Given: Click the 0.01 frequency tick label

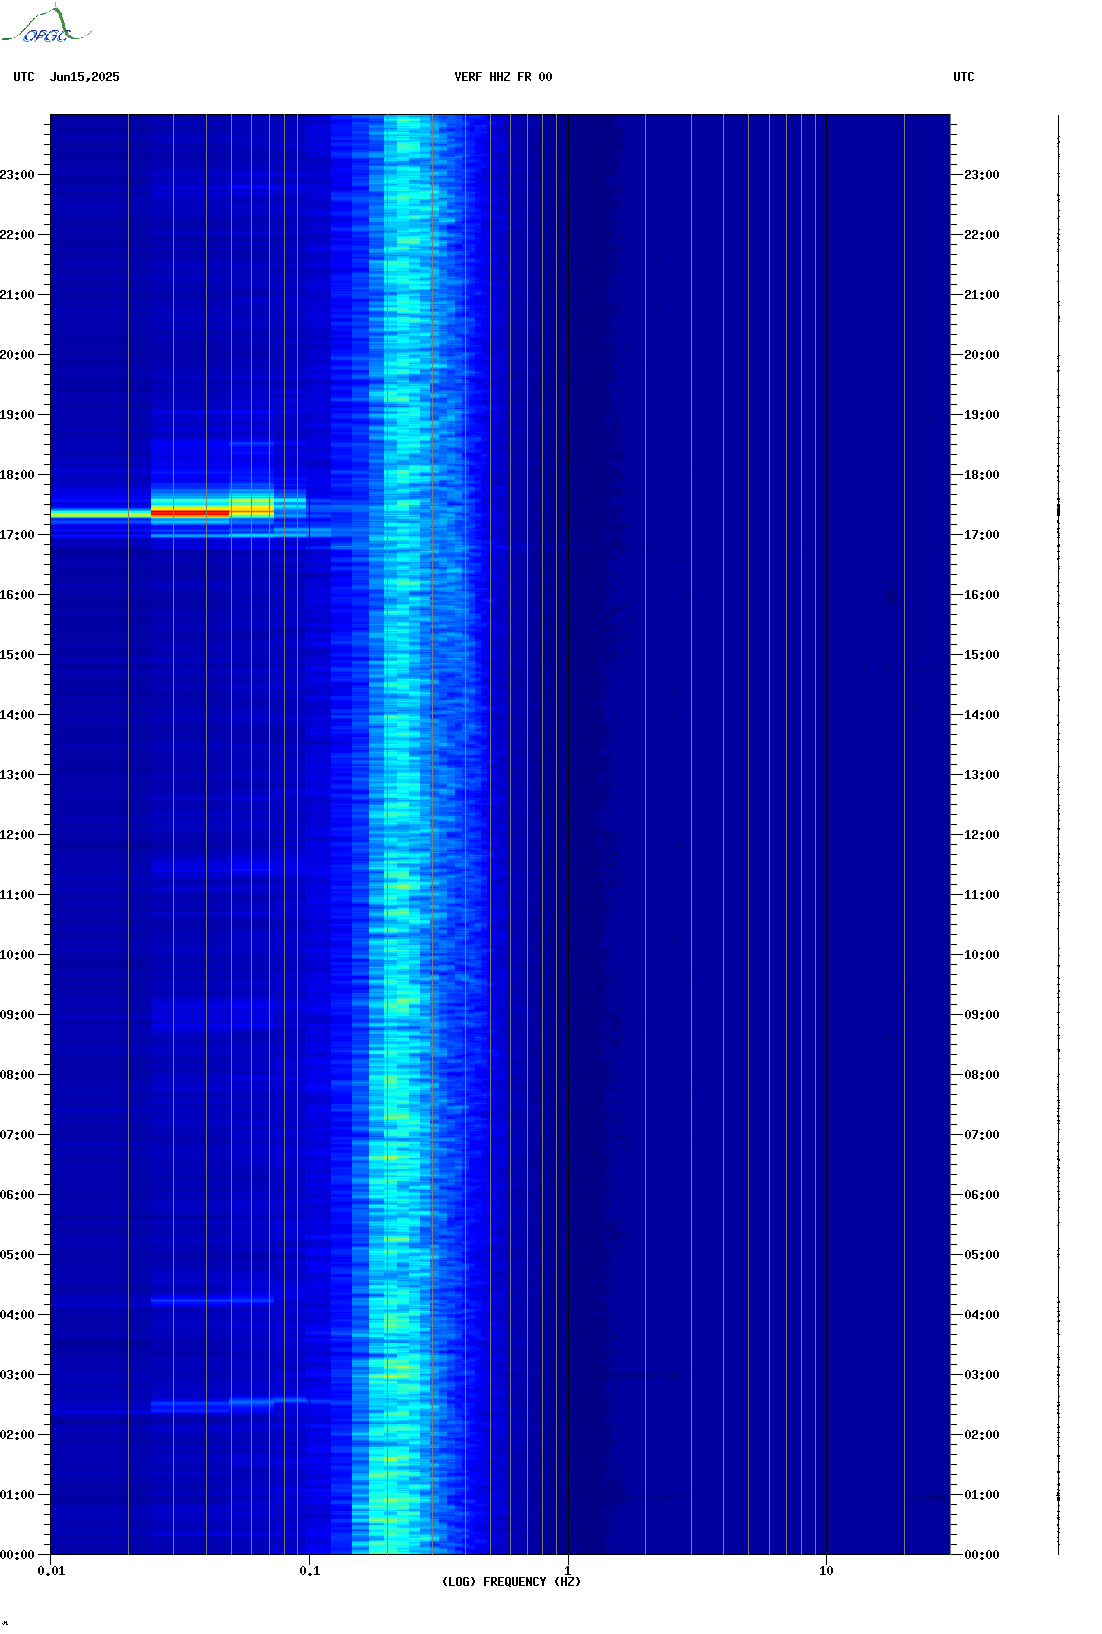Looking at the screenshot, I should (x=51, y=1571).
